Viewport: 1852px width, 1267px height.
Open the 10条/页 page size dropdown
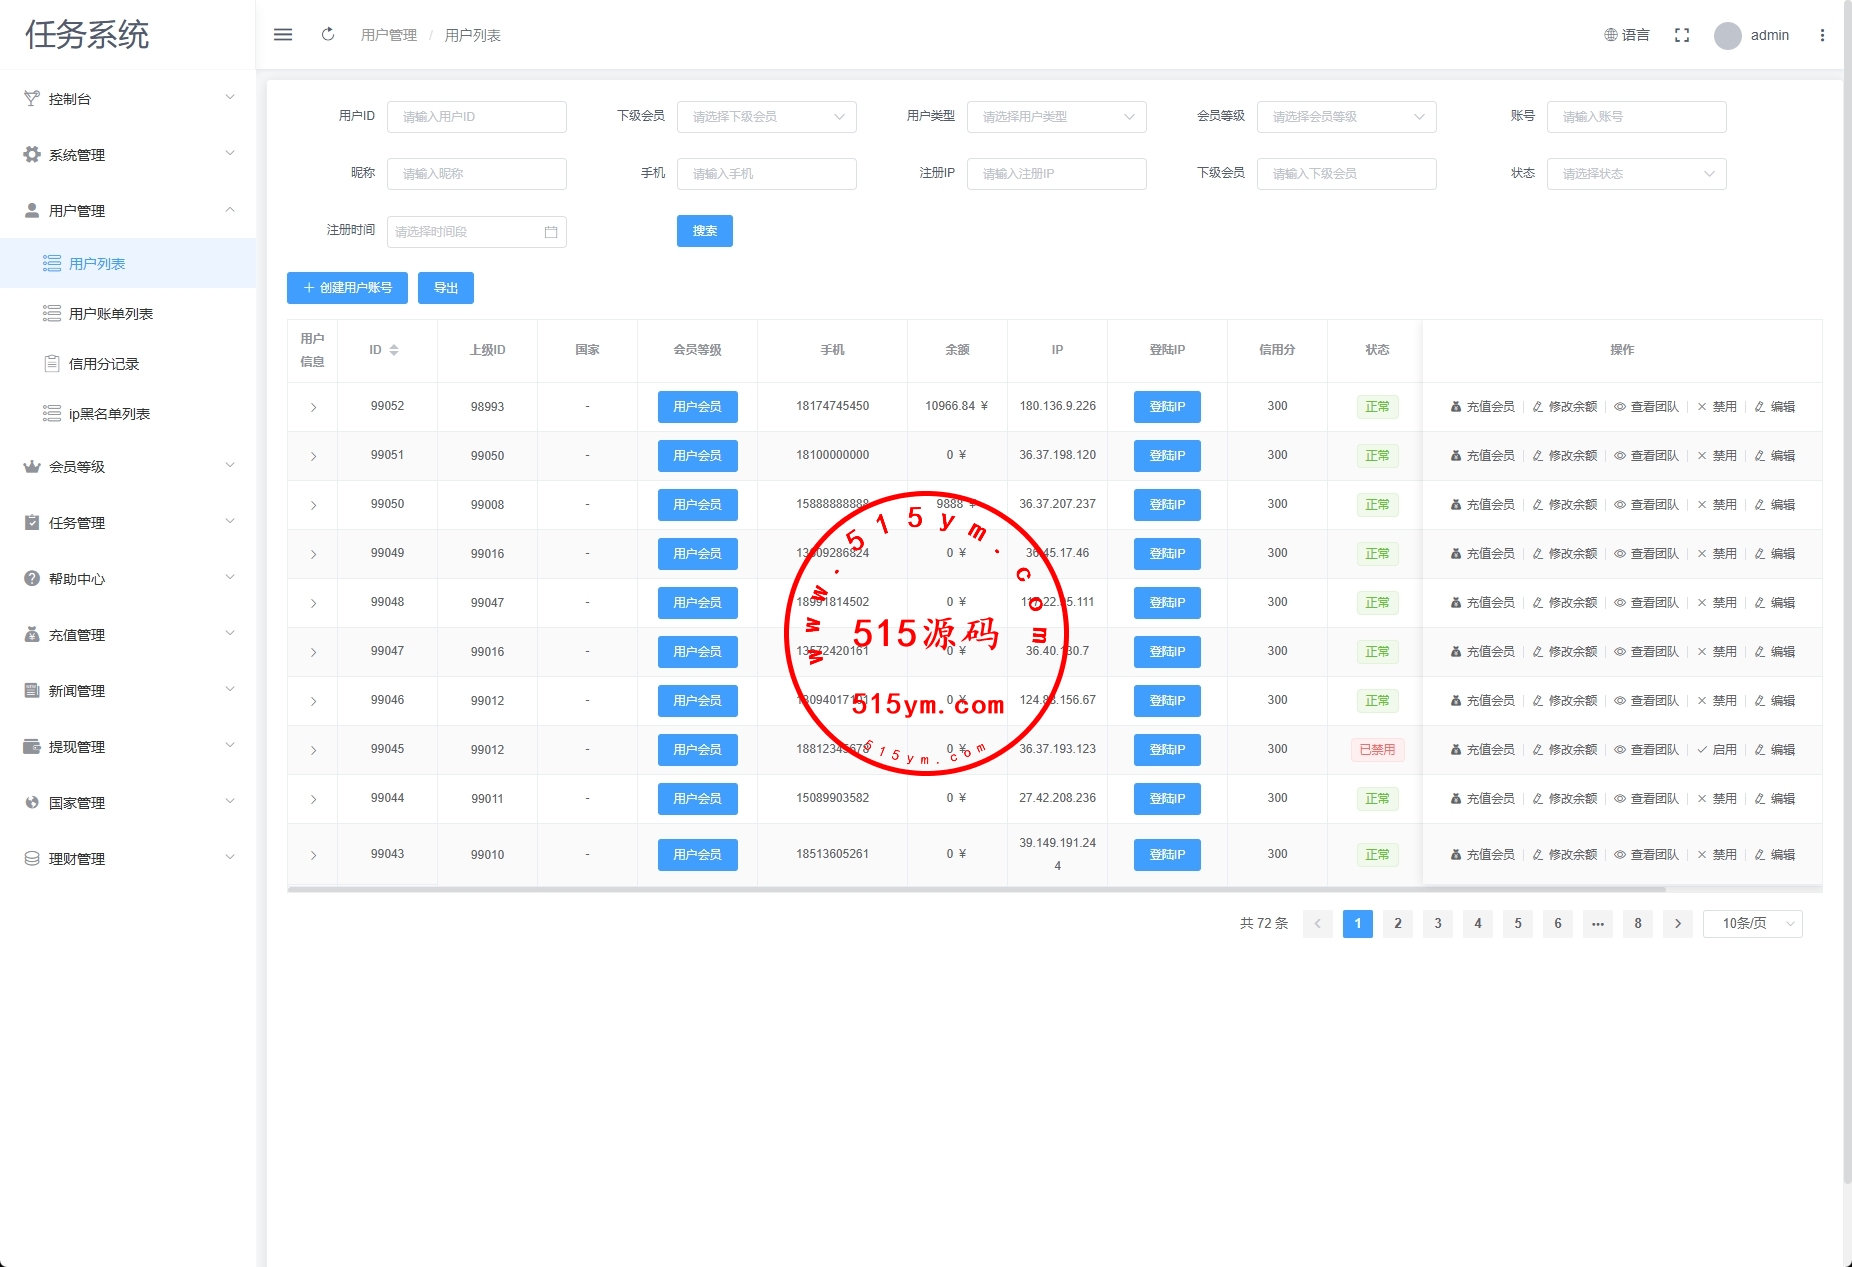point(1752,924)
